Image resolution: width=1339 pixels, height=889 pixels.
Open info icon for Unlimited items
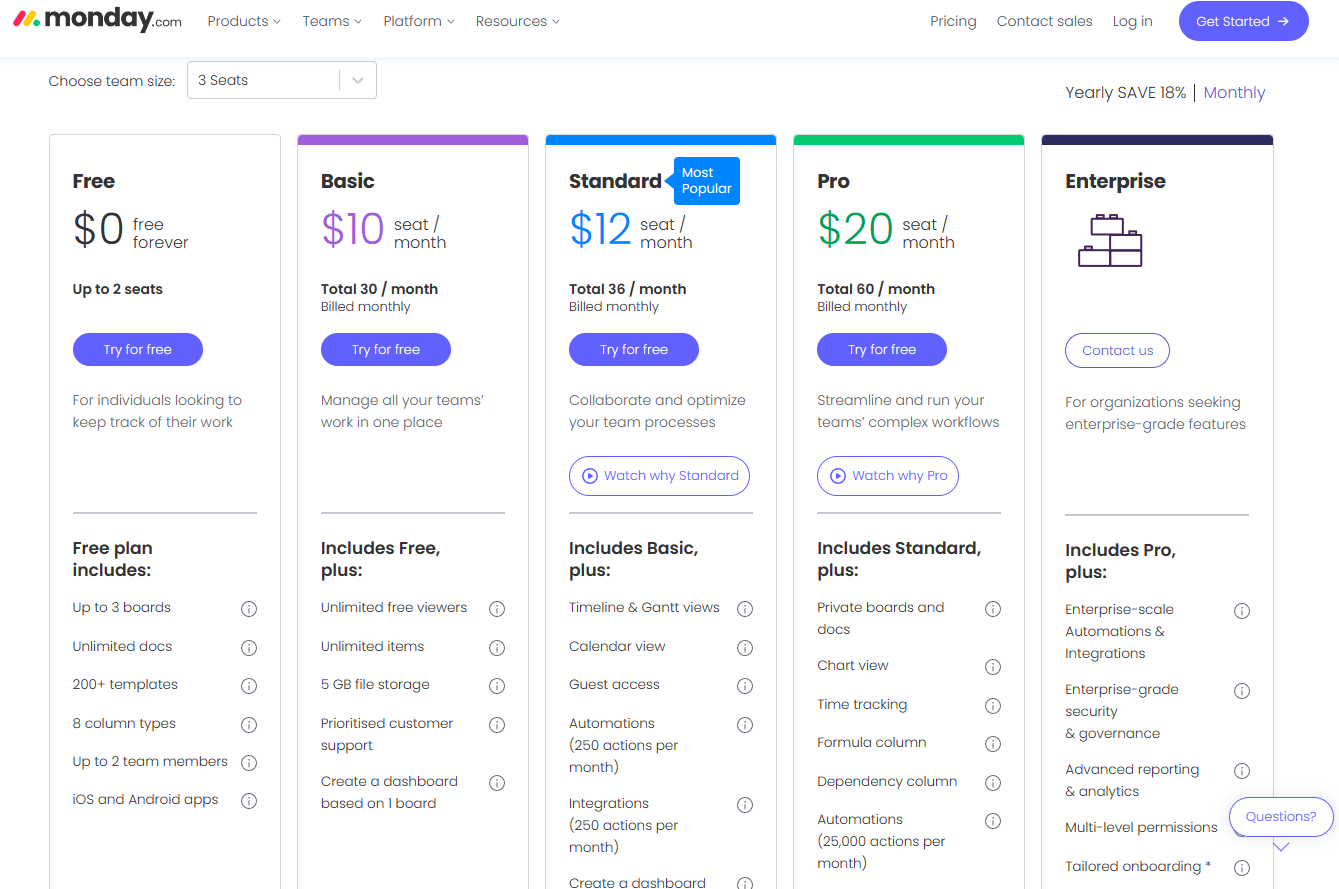[497, 648]
